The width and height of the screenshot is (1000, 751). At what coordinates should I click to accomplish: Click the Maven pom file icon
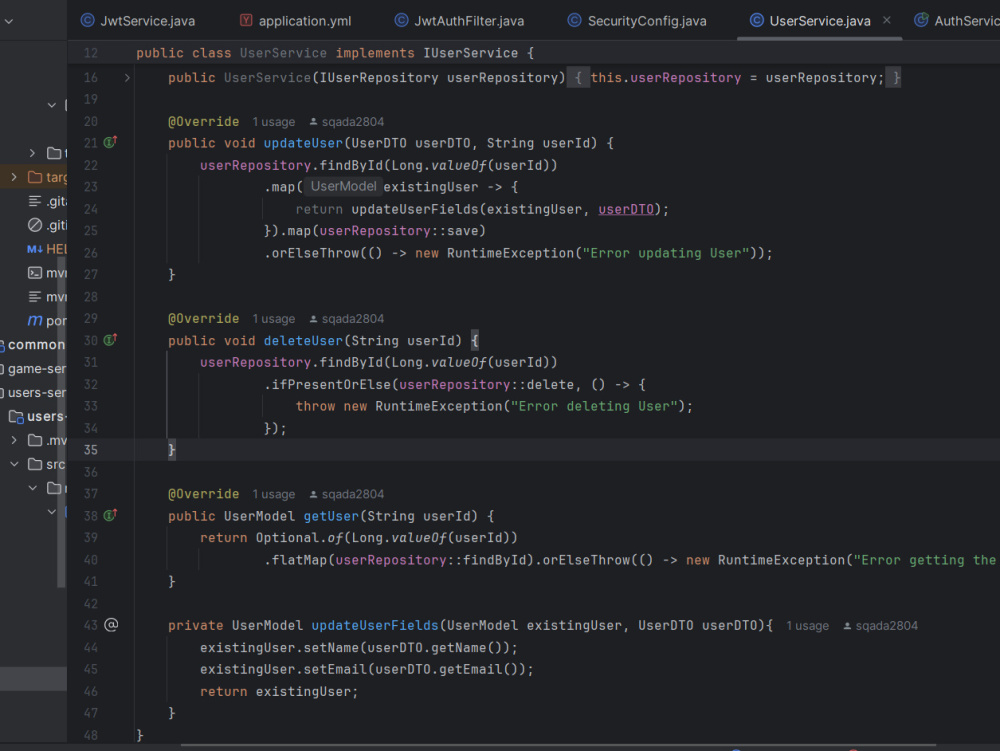click(35, 321)
